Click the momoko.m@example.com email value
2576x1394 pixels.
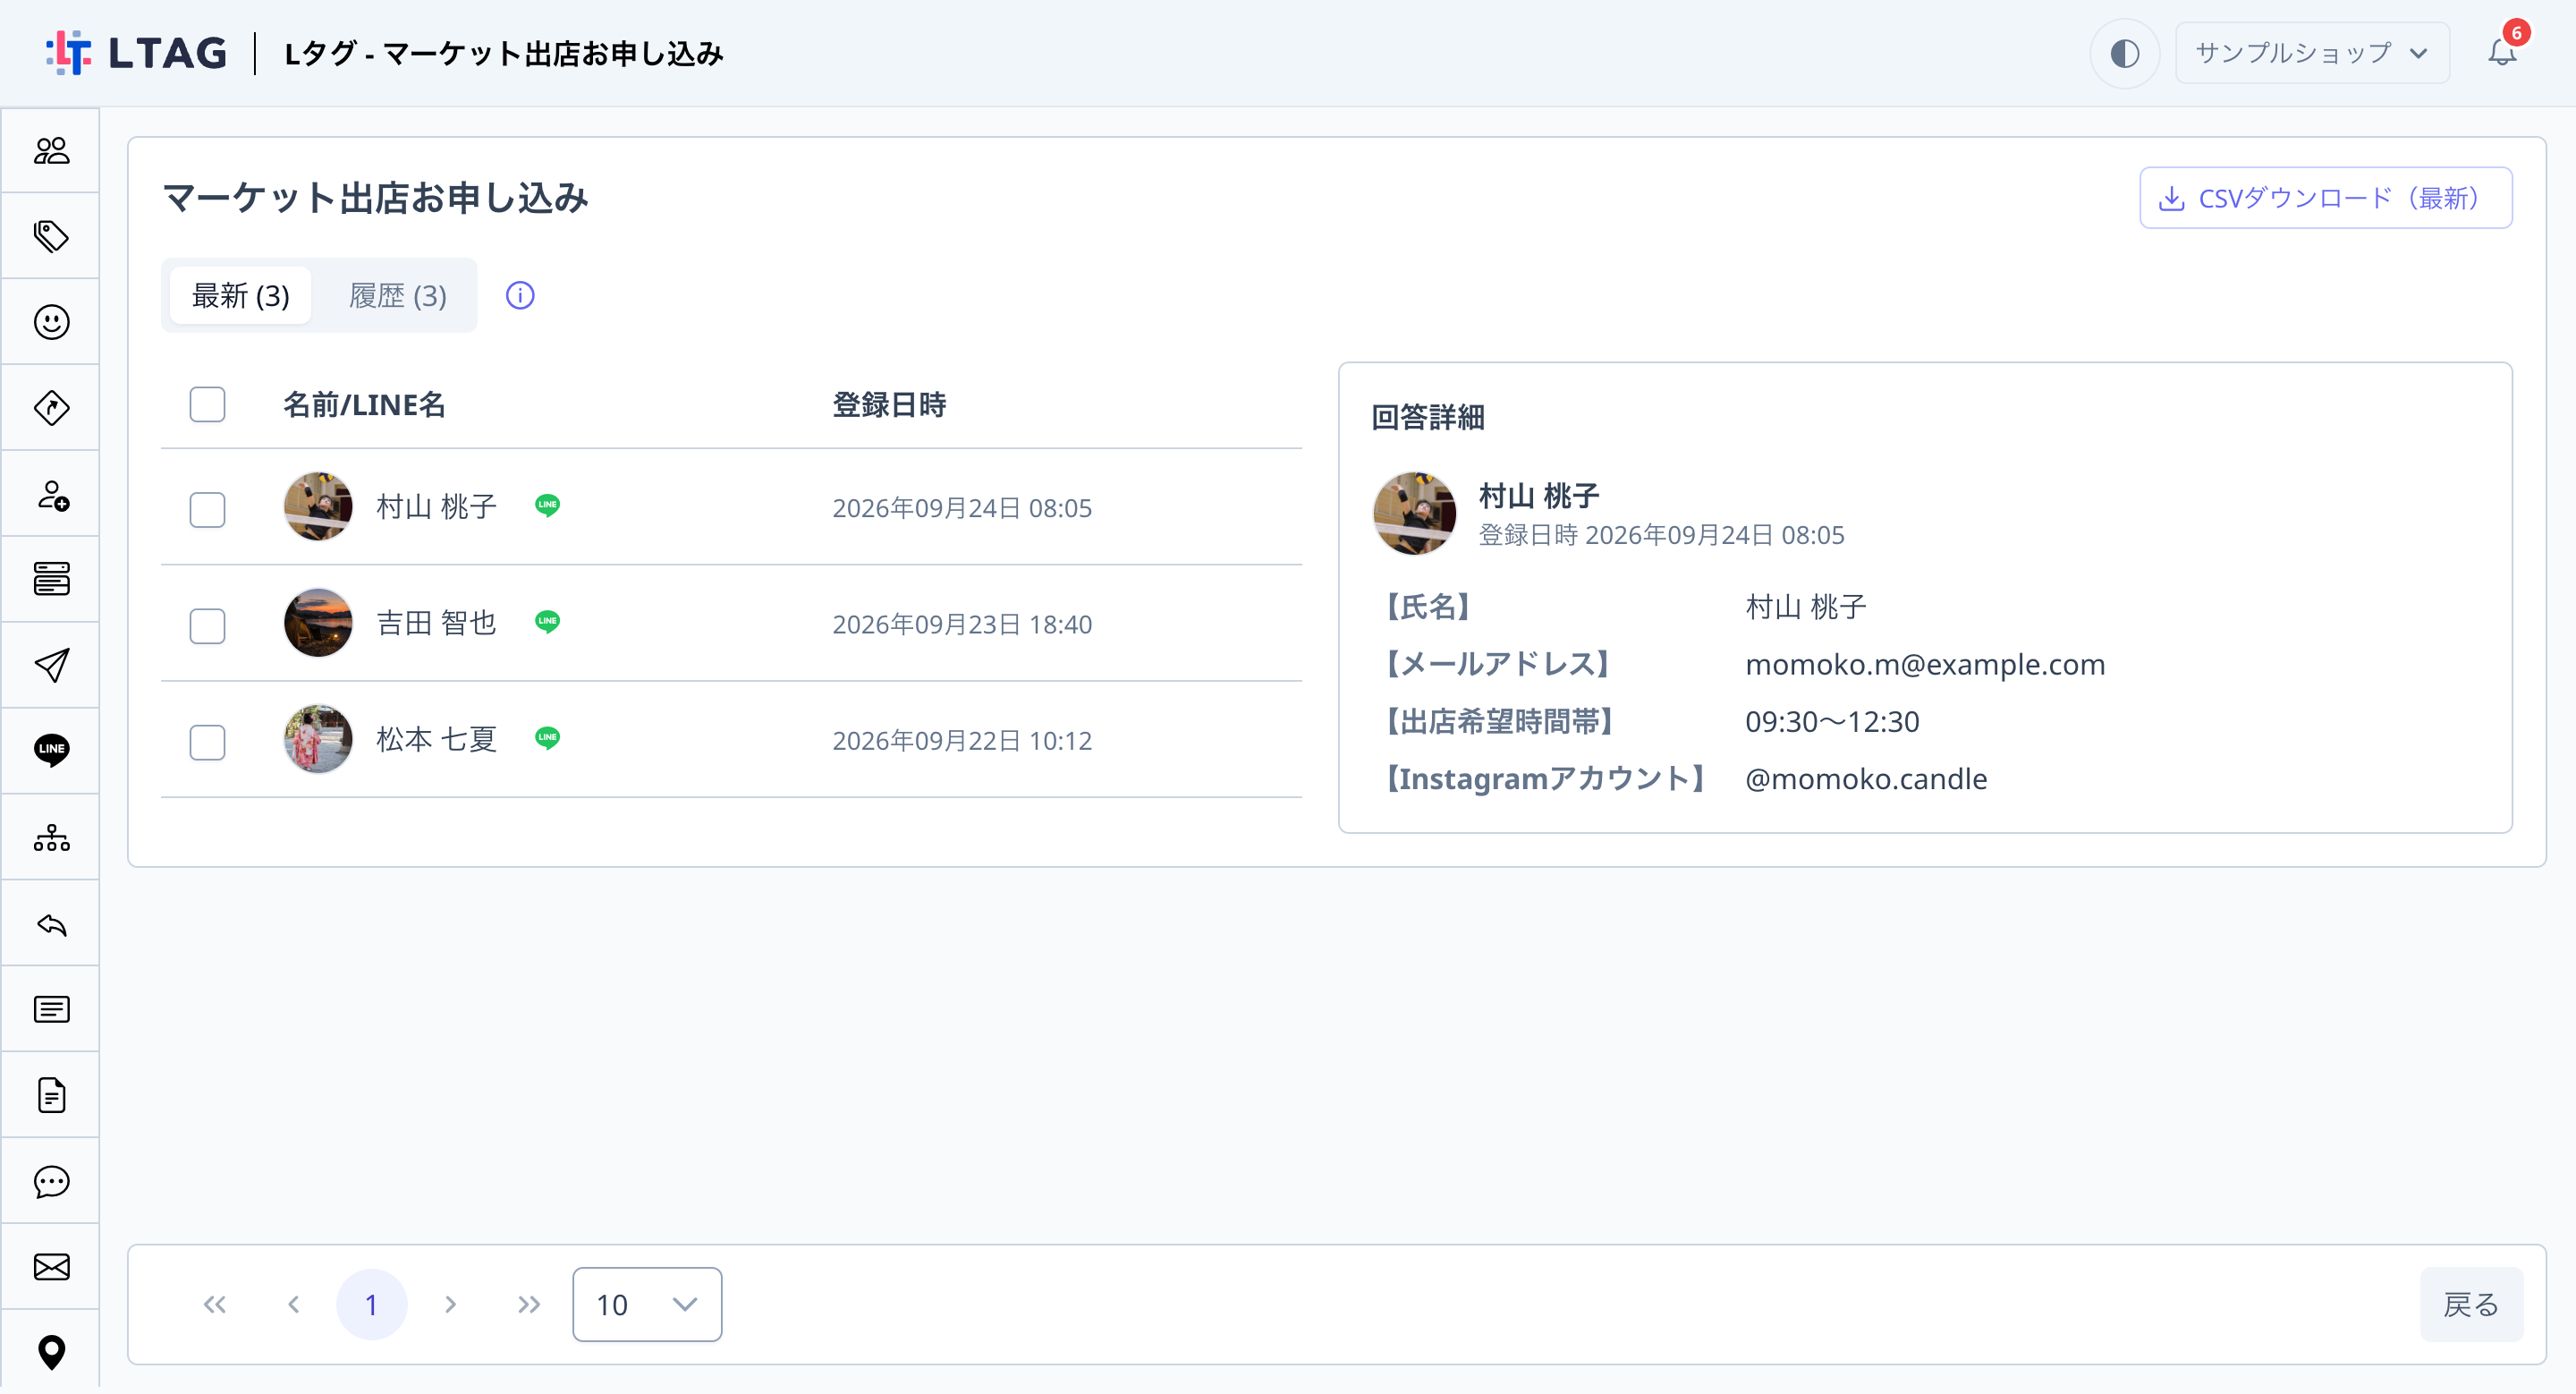[x=1925, y=664]
